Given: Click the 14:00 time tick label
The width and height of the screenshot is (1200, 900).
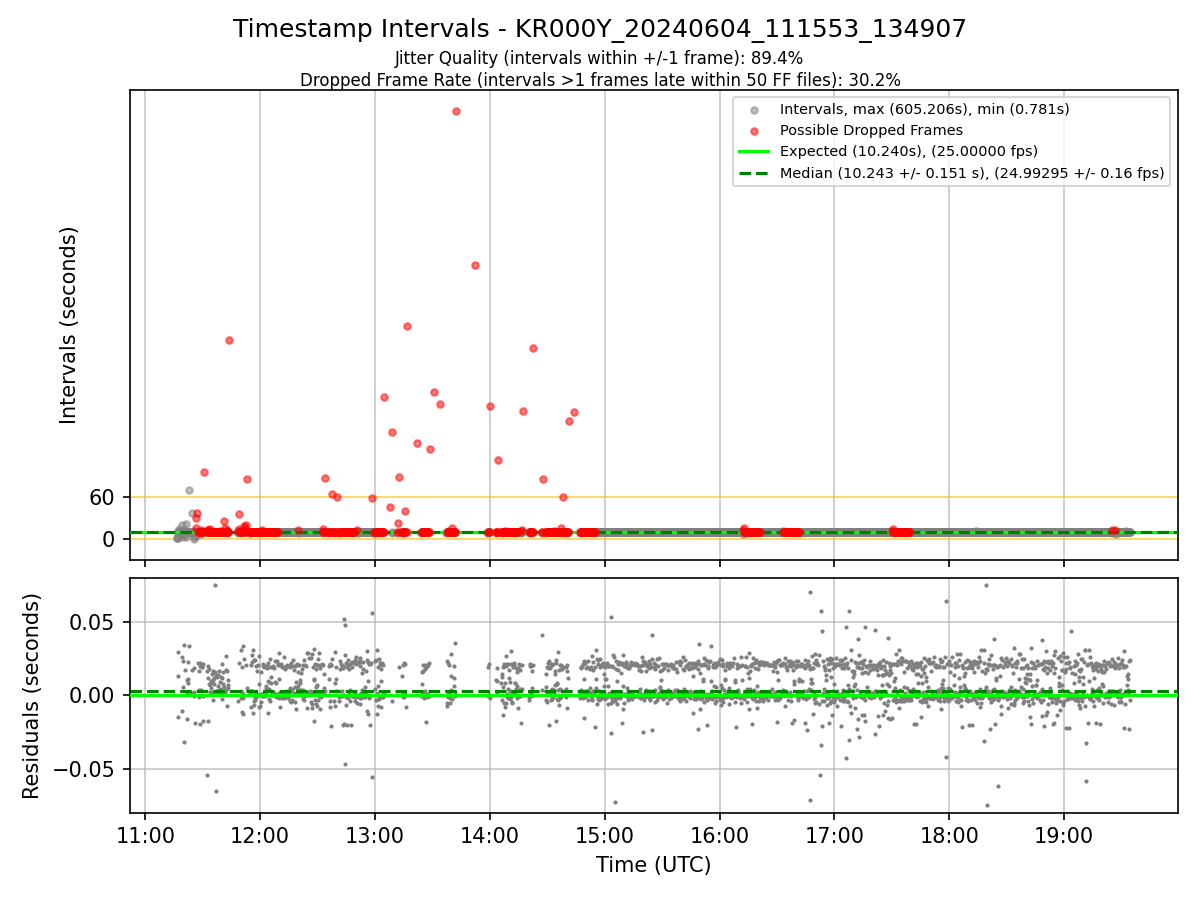Looking at the screenshot, I should click(489, 834).
